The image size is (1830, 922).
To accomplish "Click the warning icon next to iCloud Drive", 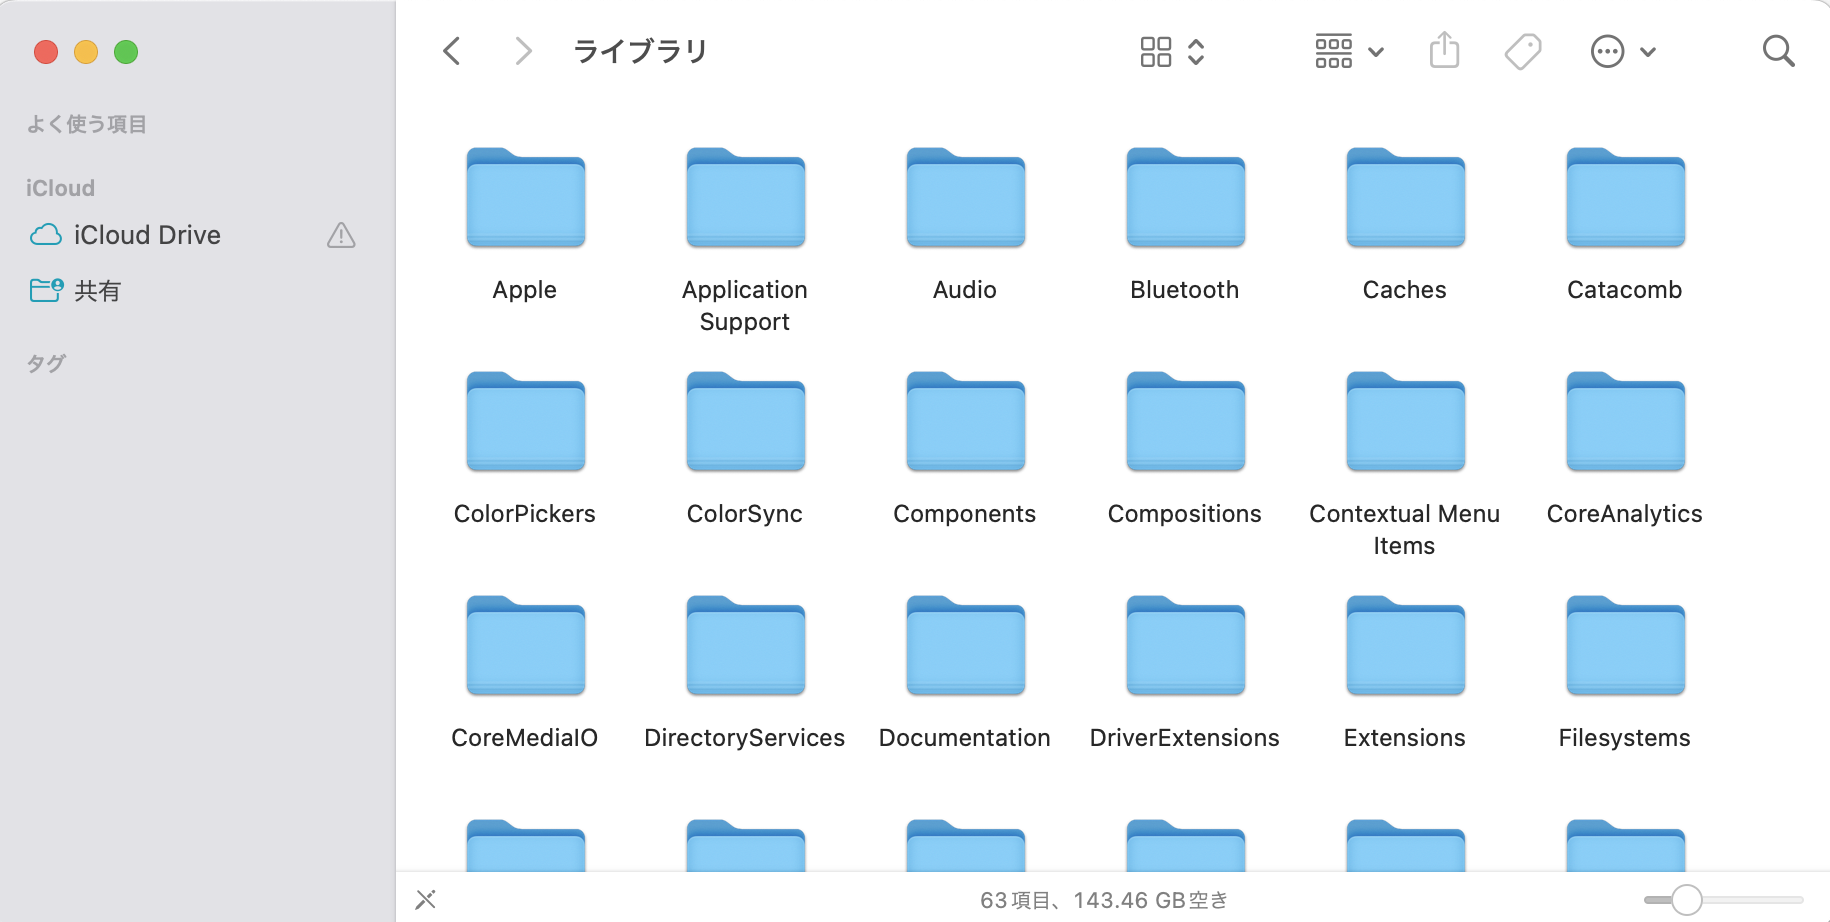I will pos(341,236).
